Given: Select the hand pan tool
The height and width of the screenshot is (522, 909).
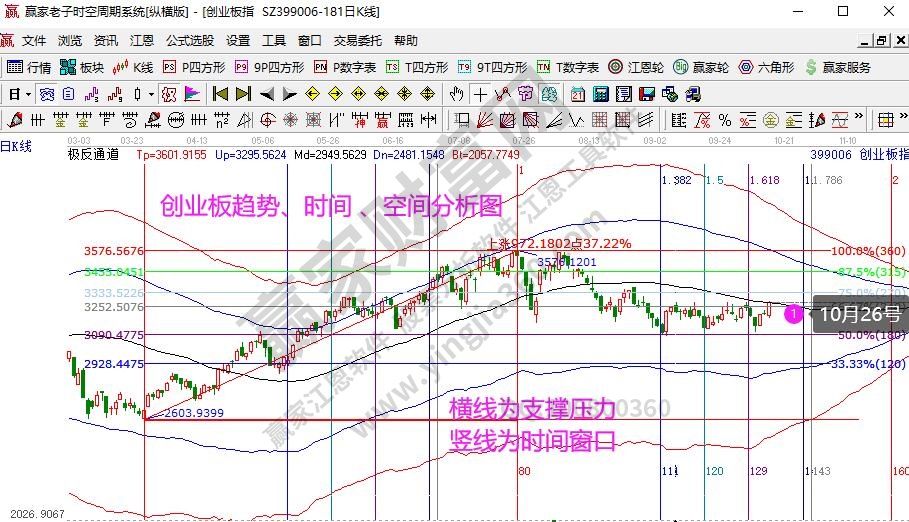Looking at the screenshot, I should point(457,94).
